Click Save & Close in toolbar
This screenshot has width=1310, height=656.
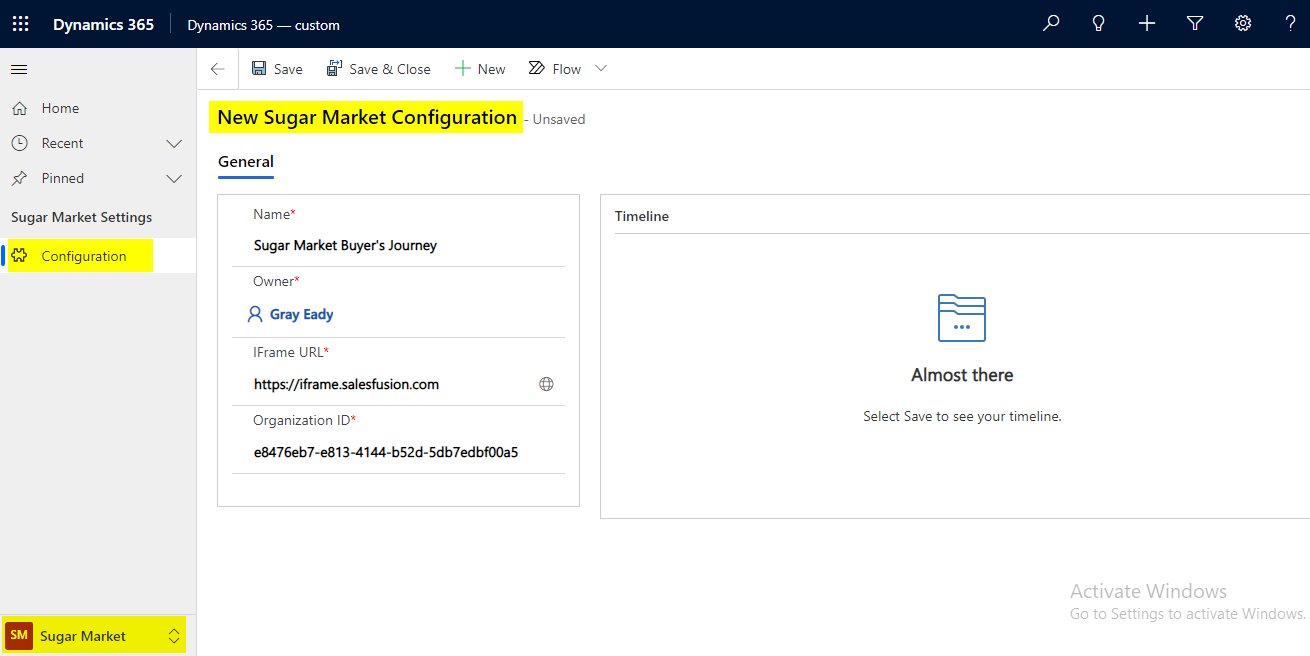[379, 69]
